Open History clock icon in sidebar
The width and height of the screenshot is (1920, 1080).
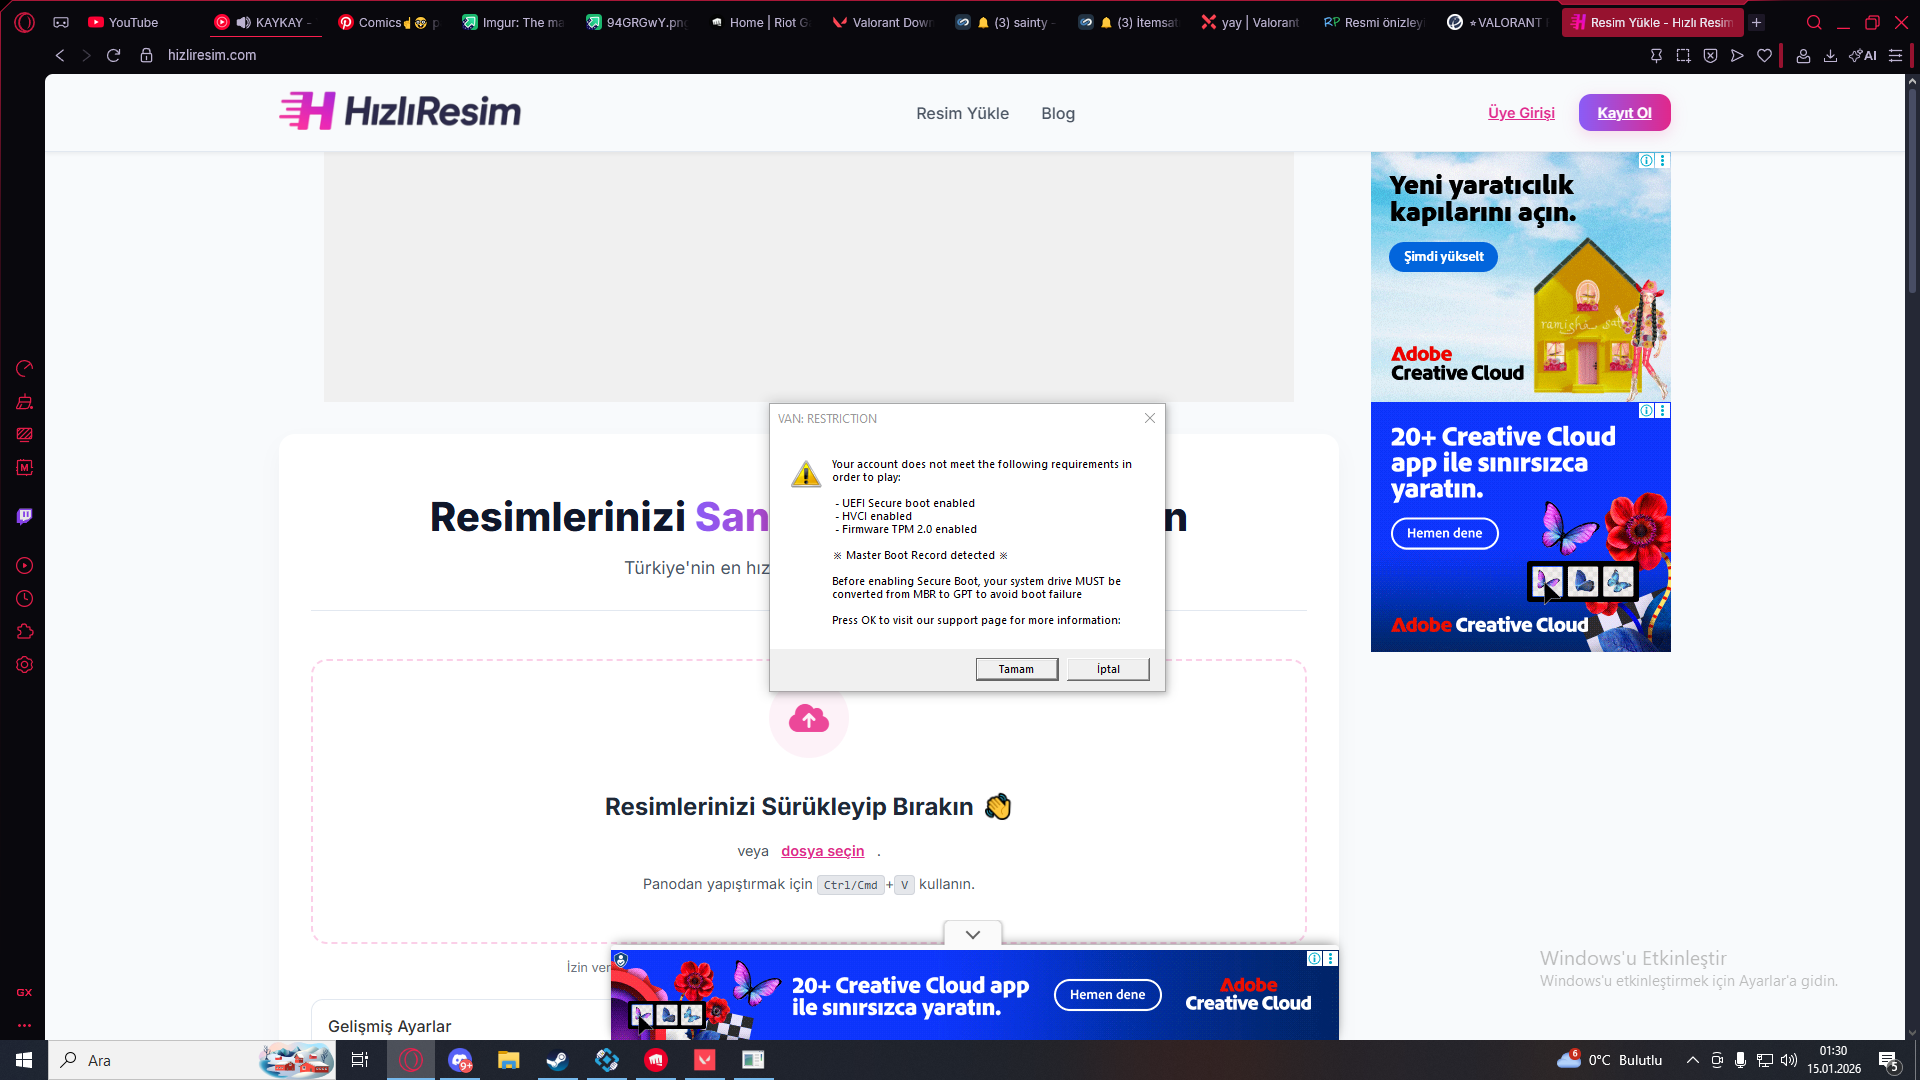point(25,599)
